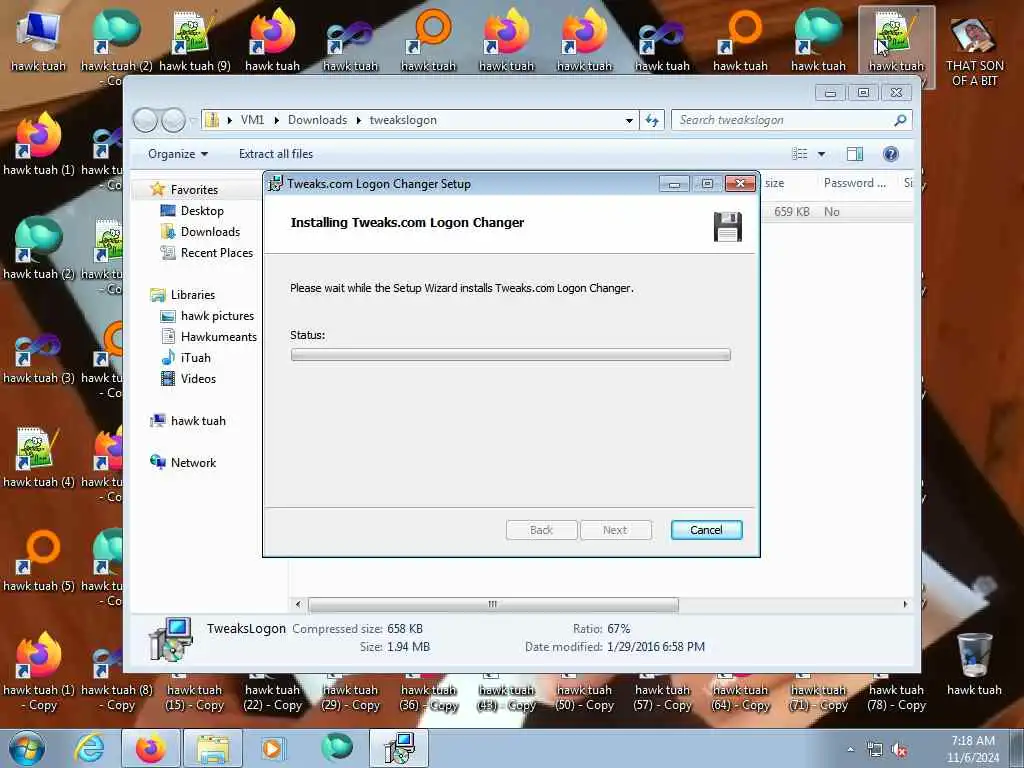Click the green globe taskbar icon
Image resolution: width=1024 pixels, height=768 pixels.
tap(337, 747)
